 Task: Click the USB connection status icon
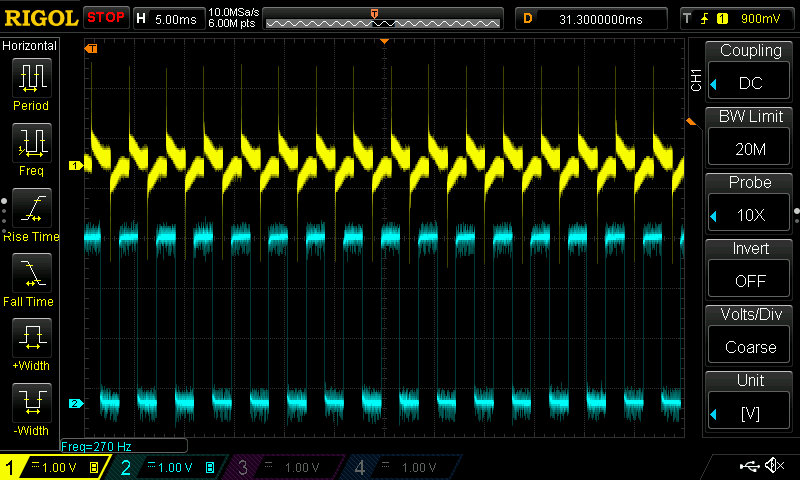tap(749, 465)
